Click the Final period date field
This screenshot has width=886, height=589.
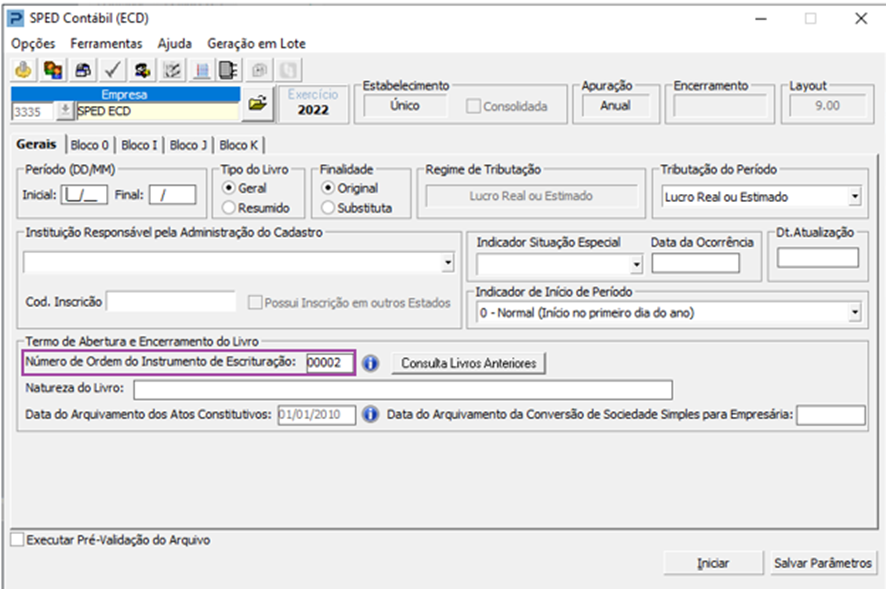pos(173,195)
